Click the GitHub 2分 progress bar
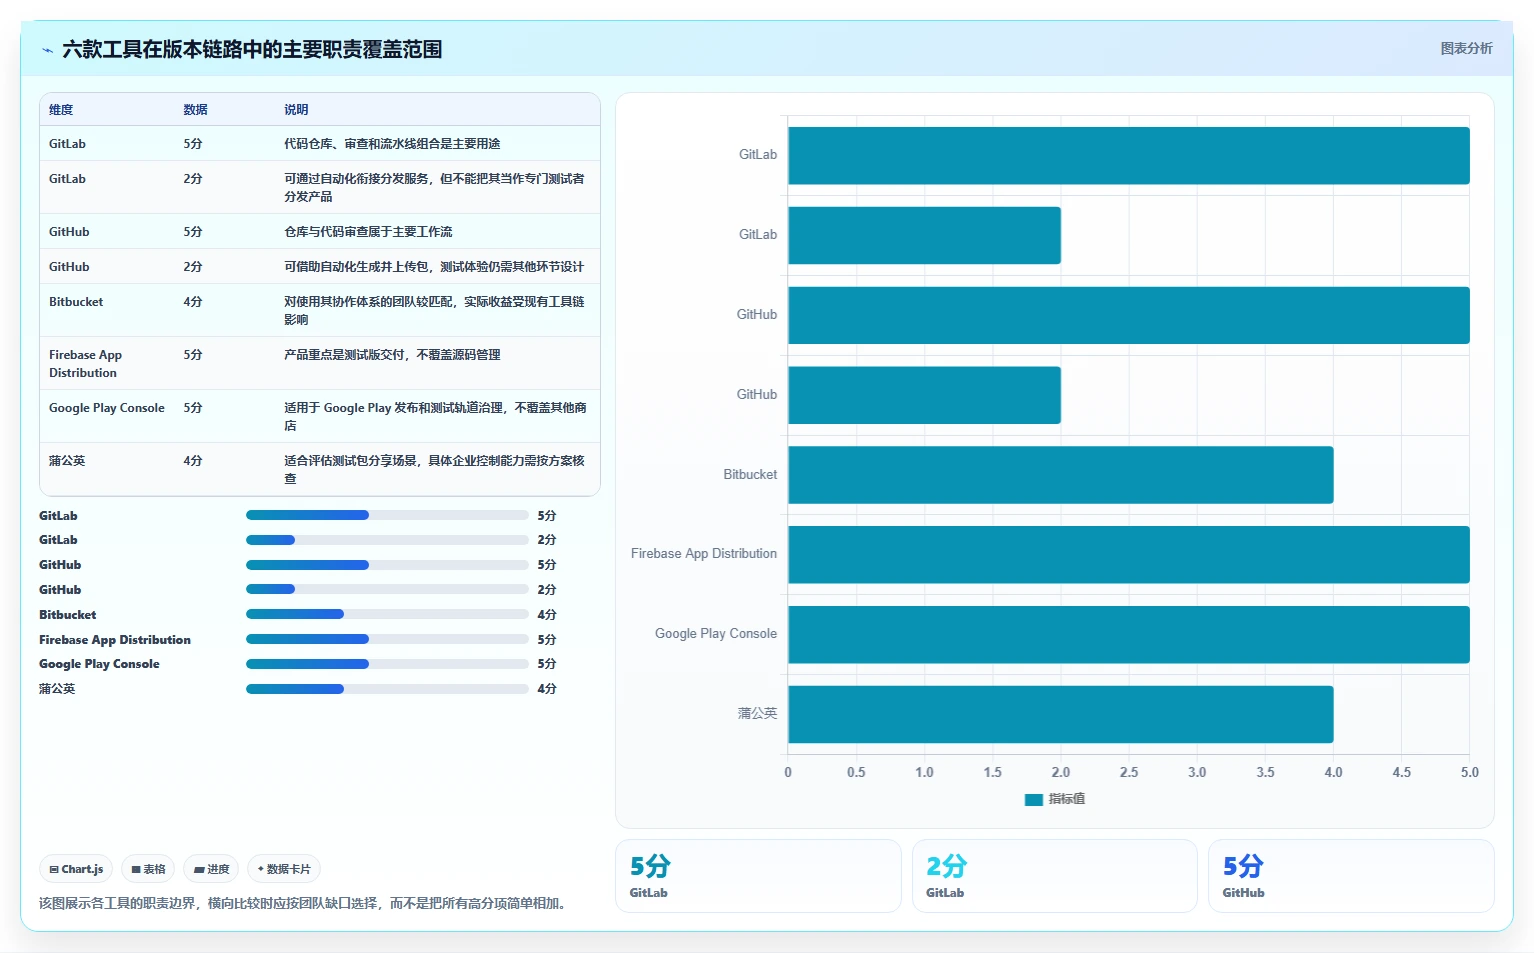This screenshot has width=1534, height=953. (387, 589)
